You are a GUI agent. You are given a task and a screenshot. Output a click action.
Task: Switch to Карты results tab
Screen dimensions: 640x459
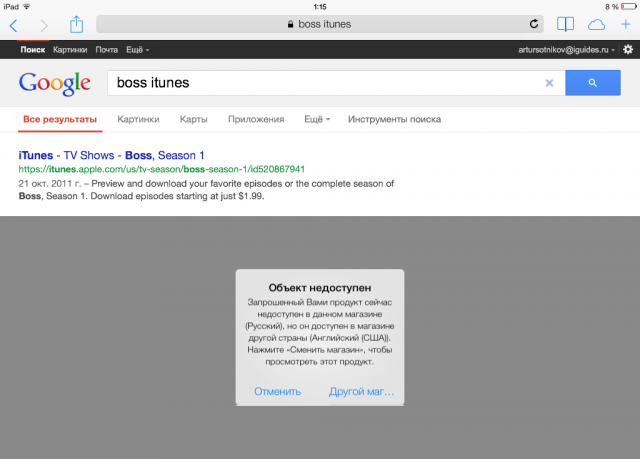[x=193, y=120]
